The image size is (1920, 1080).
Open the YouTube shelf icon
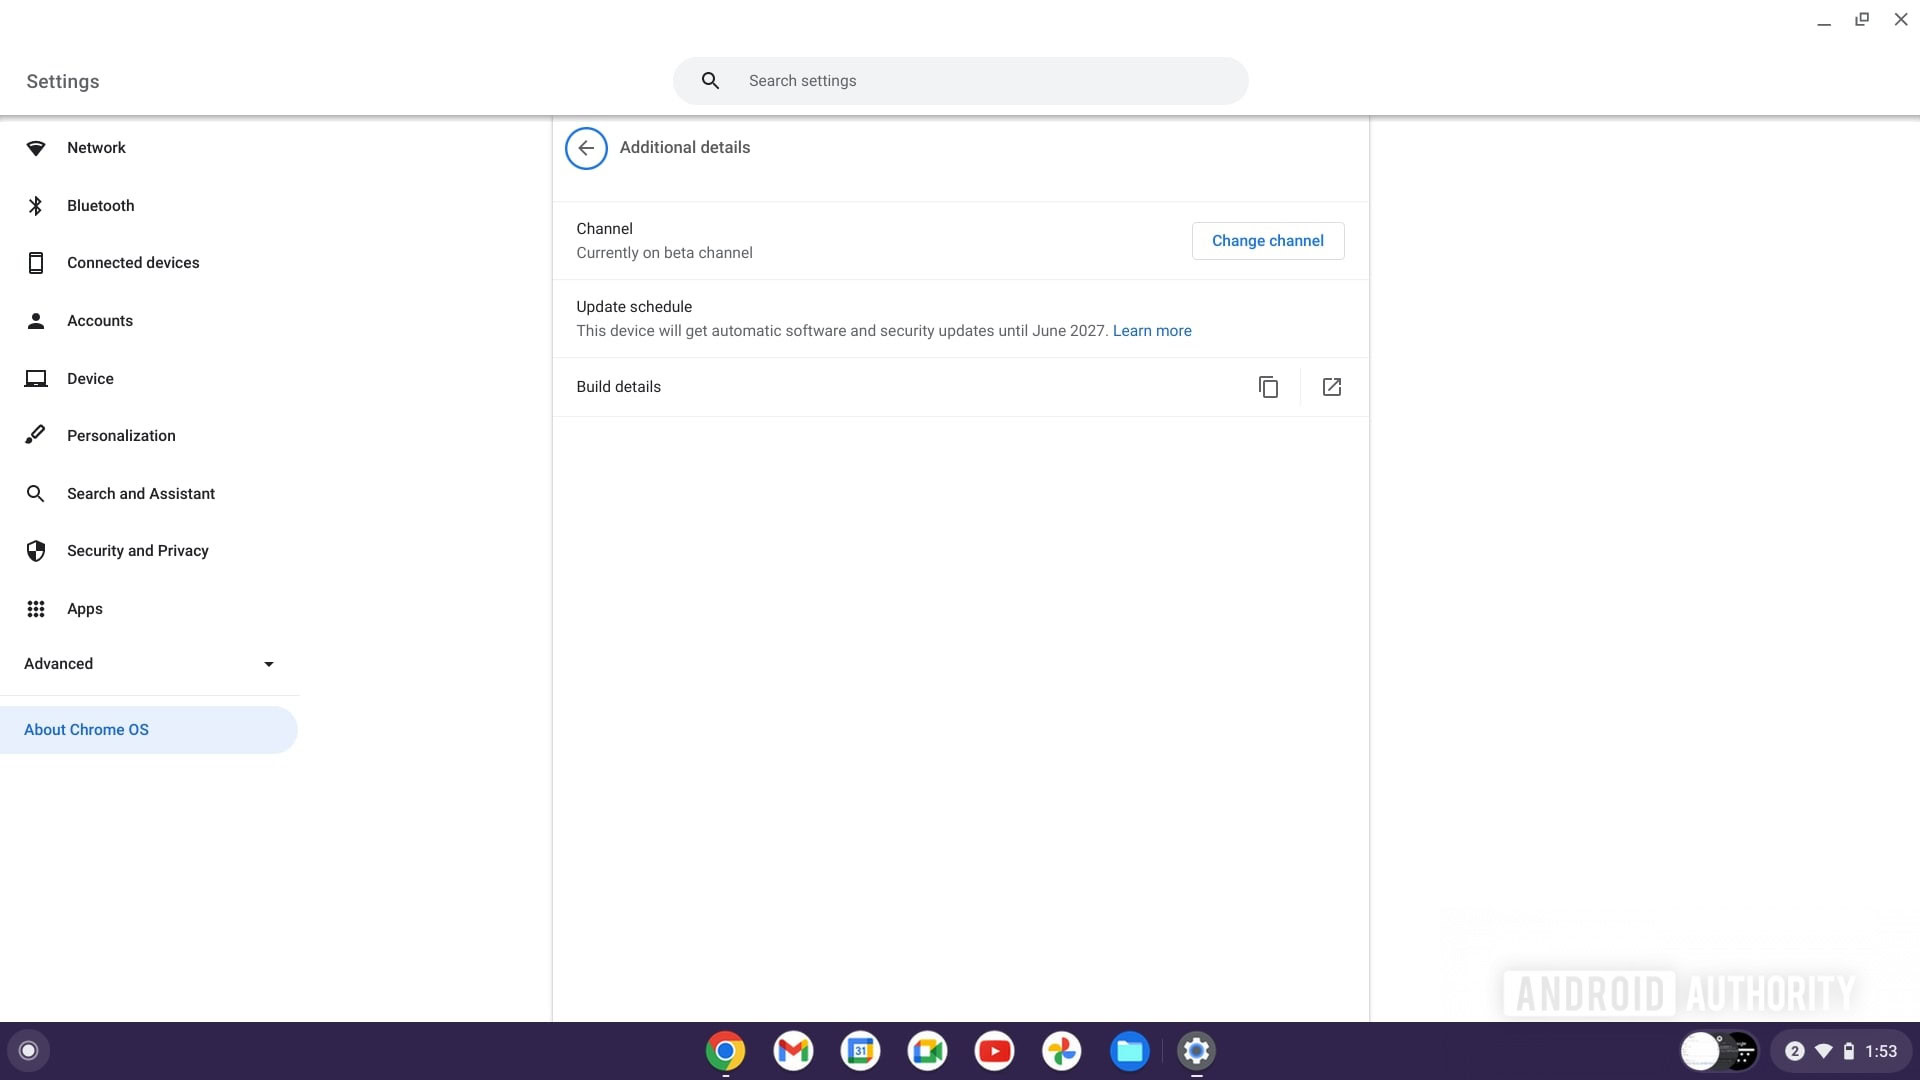click(994, 1051)
